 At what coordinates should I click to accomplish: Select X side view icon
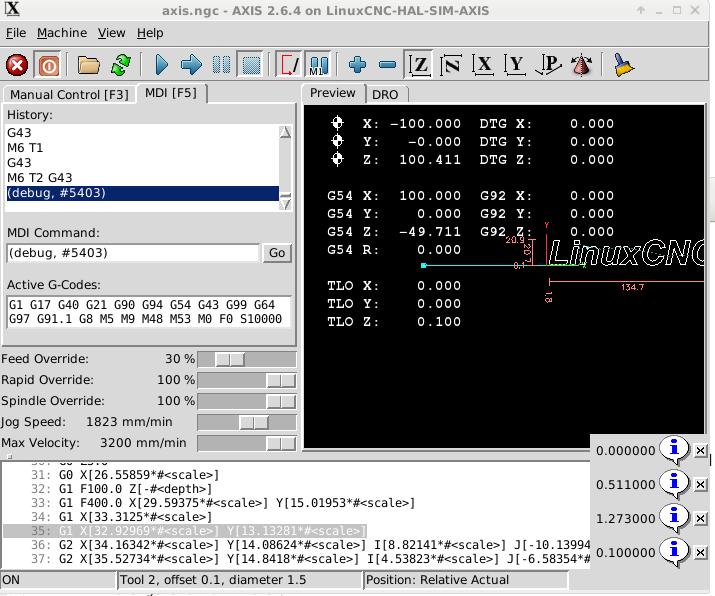pos(483,65)
